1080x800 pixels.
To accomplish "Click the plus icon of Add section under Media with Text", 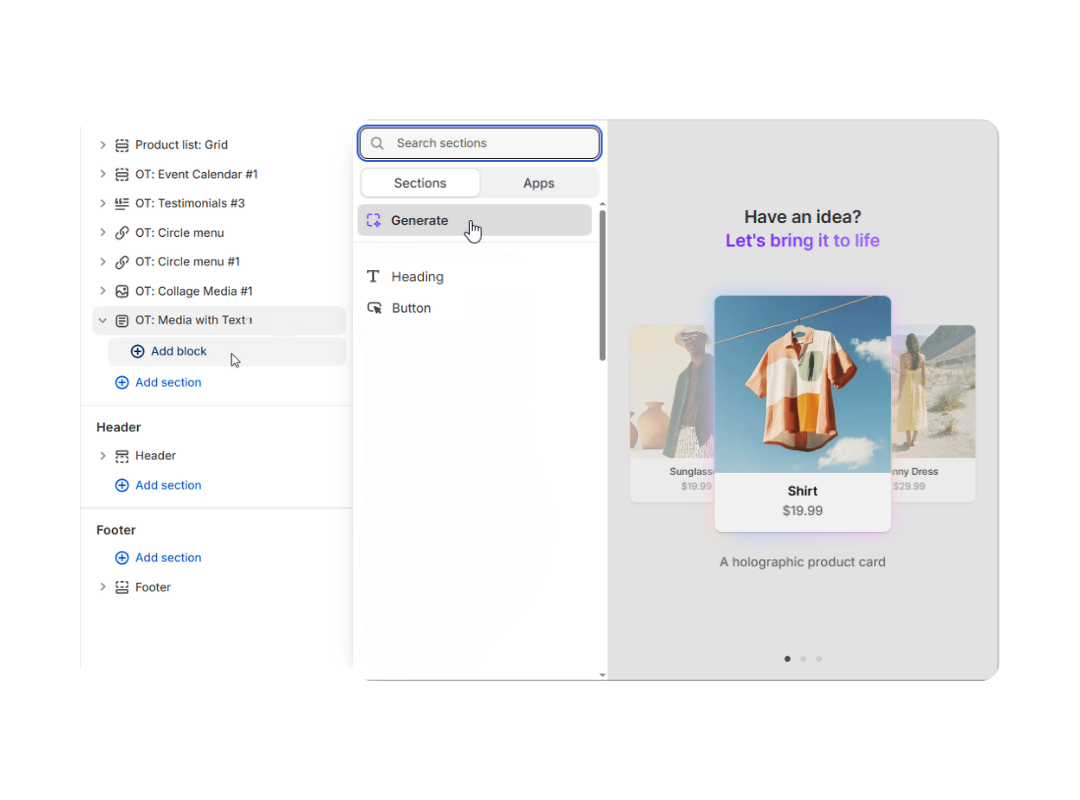I will [122, 382].
